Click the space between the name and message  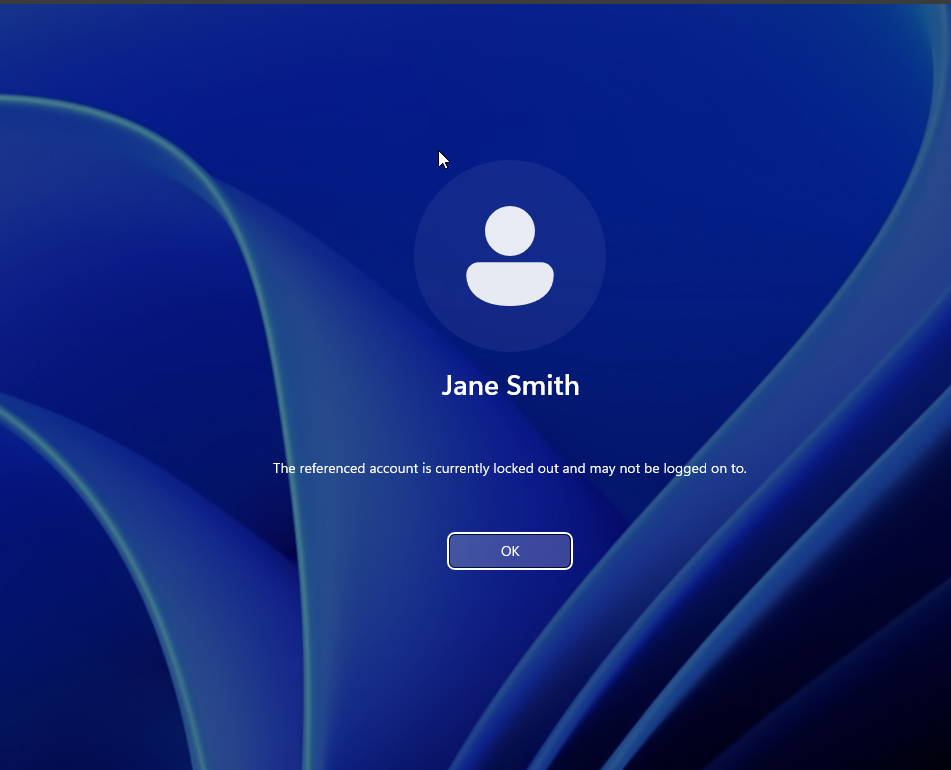[510, 425]
